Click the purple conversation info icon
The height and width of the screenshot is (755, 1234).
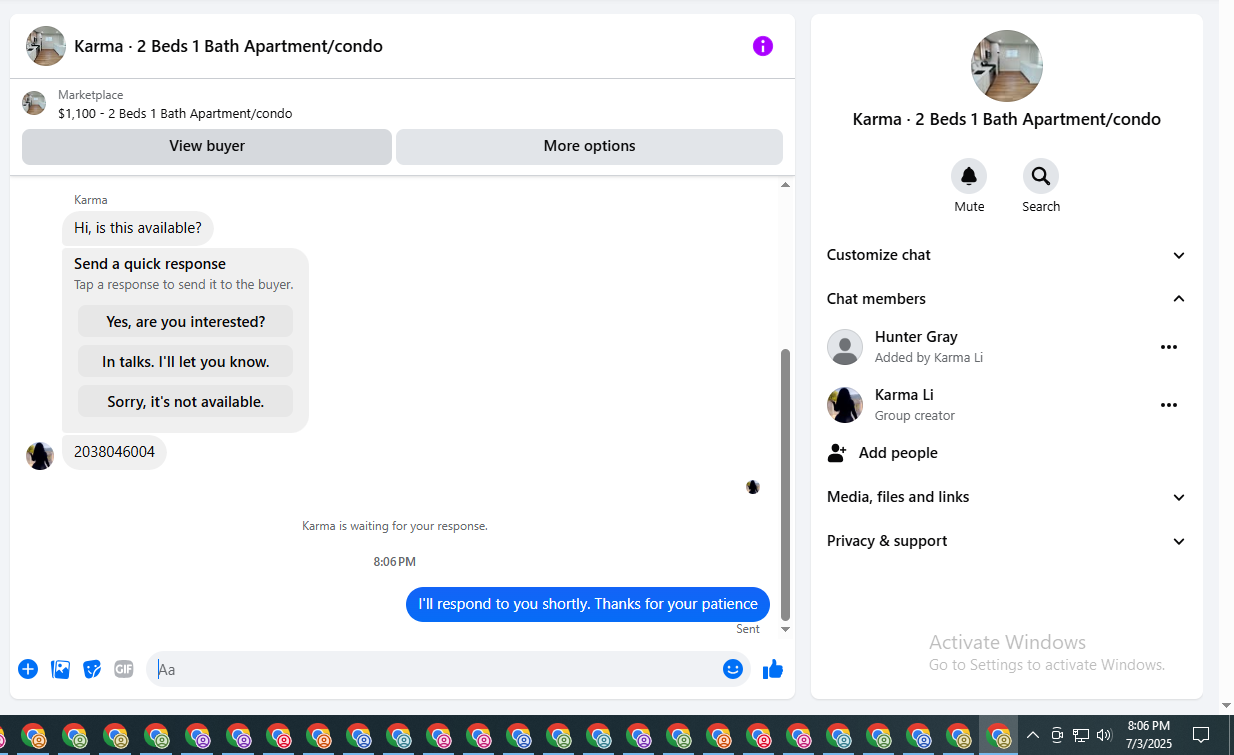(x=763, y=46)
